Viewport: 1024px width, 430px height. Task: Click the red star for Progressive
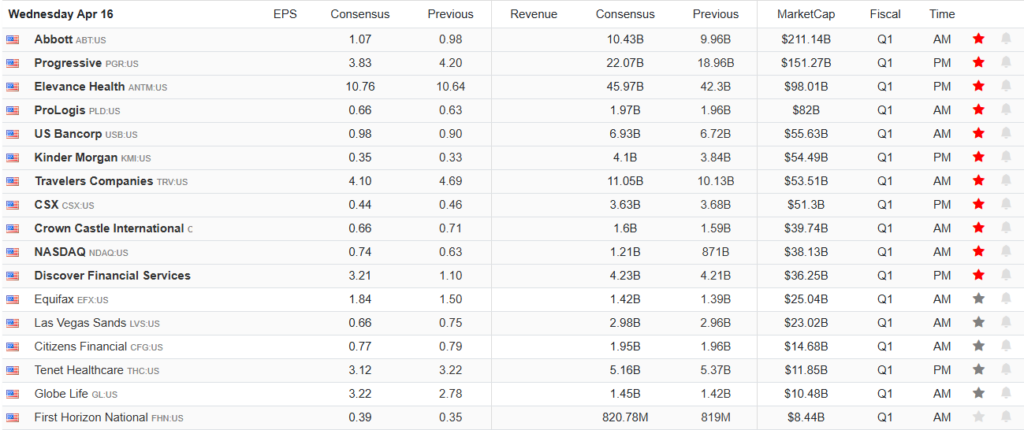click(978, 63)
